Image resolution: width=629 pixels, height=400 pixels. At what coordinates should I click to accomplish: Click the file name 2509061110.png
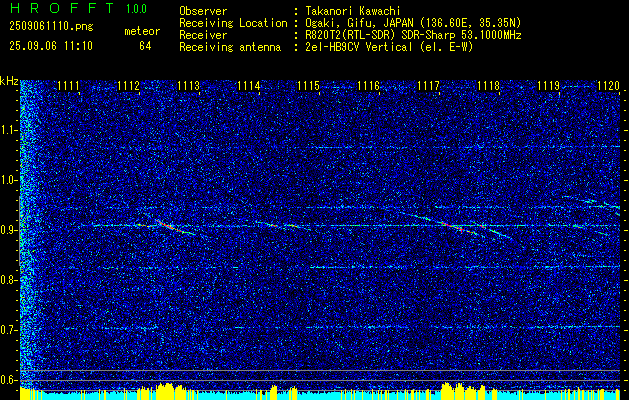coord(51,27)
